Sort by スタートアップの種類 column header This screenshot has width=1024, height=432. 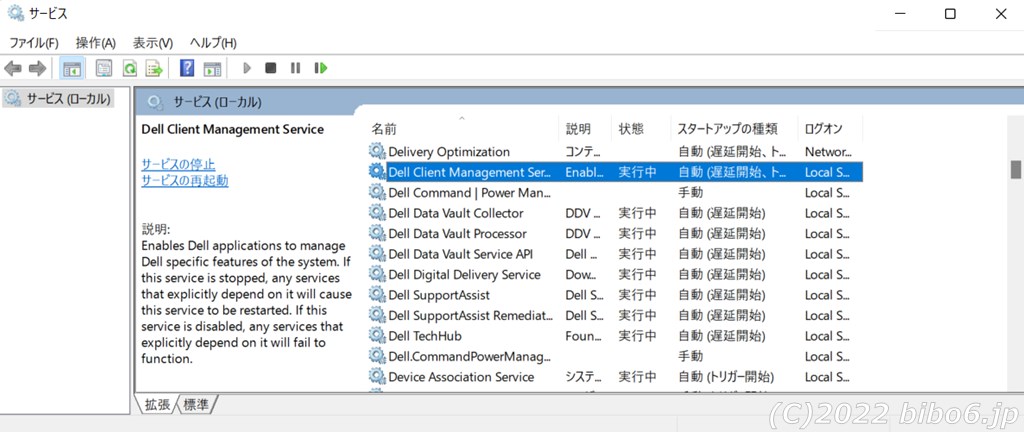[x=734, y=129]
